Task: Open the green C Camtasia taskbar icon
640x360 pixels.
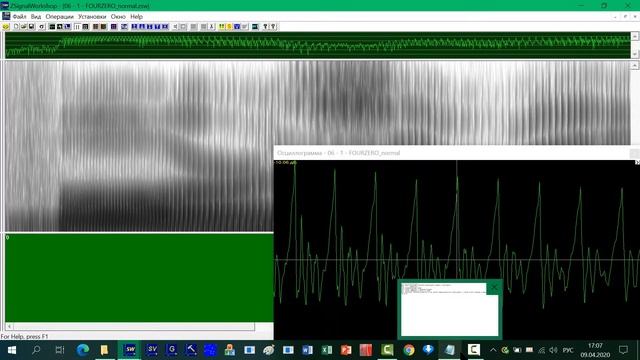Action: [387, 350]
